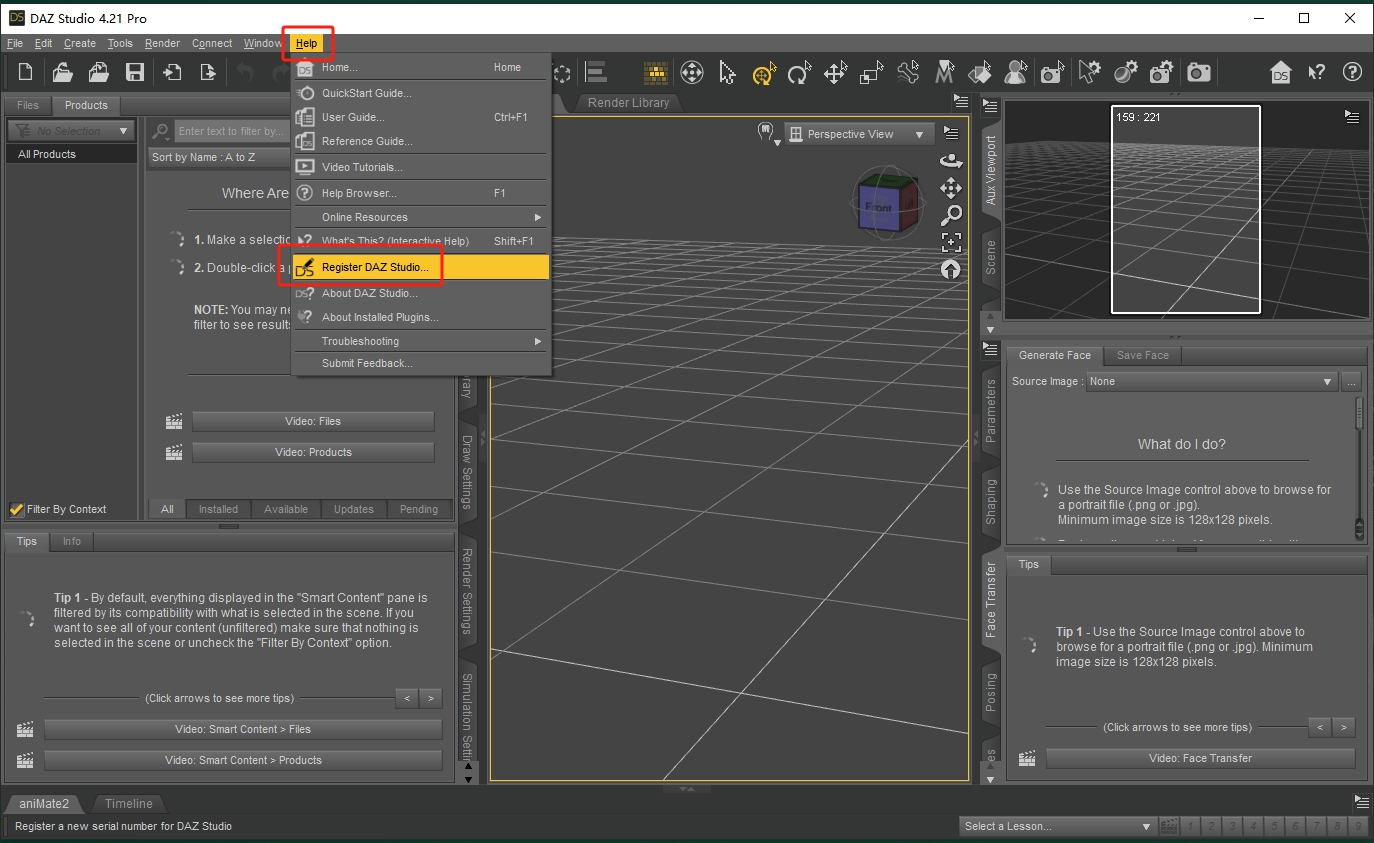Viewport: 1374px width, 843px height.
Task: Show the Installed products filter
Action: pos(218,509)
